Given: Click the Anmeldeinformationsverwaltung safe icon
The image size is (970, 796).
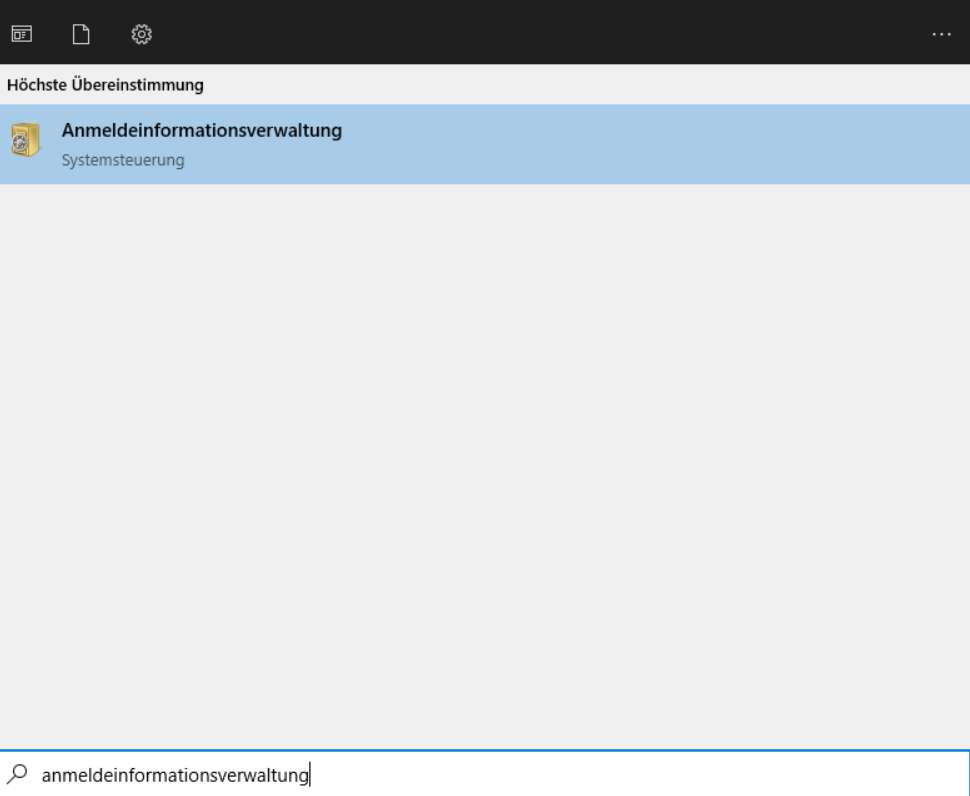Looking at the screenshot, I should tap(25, 139).
